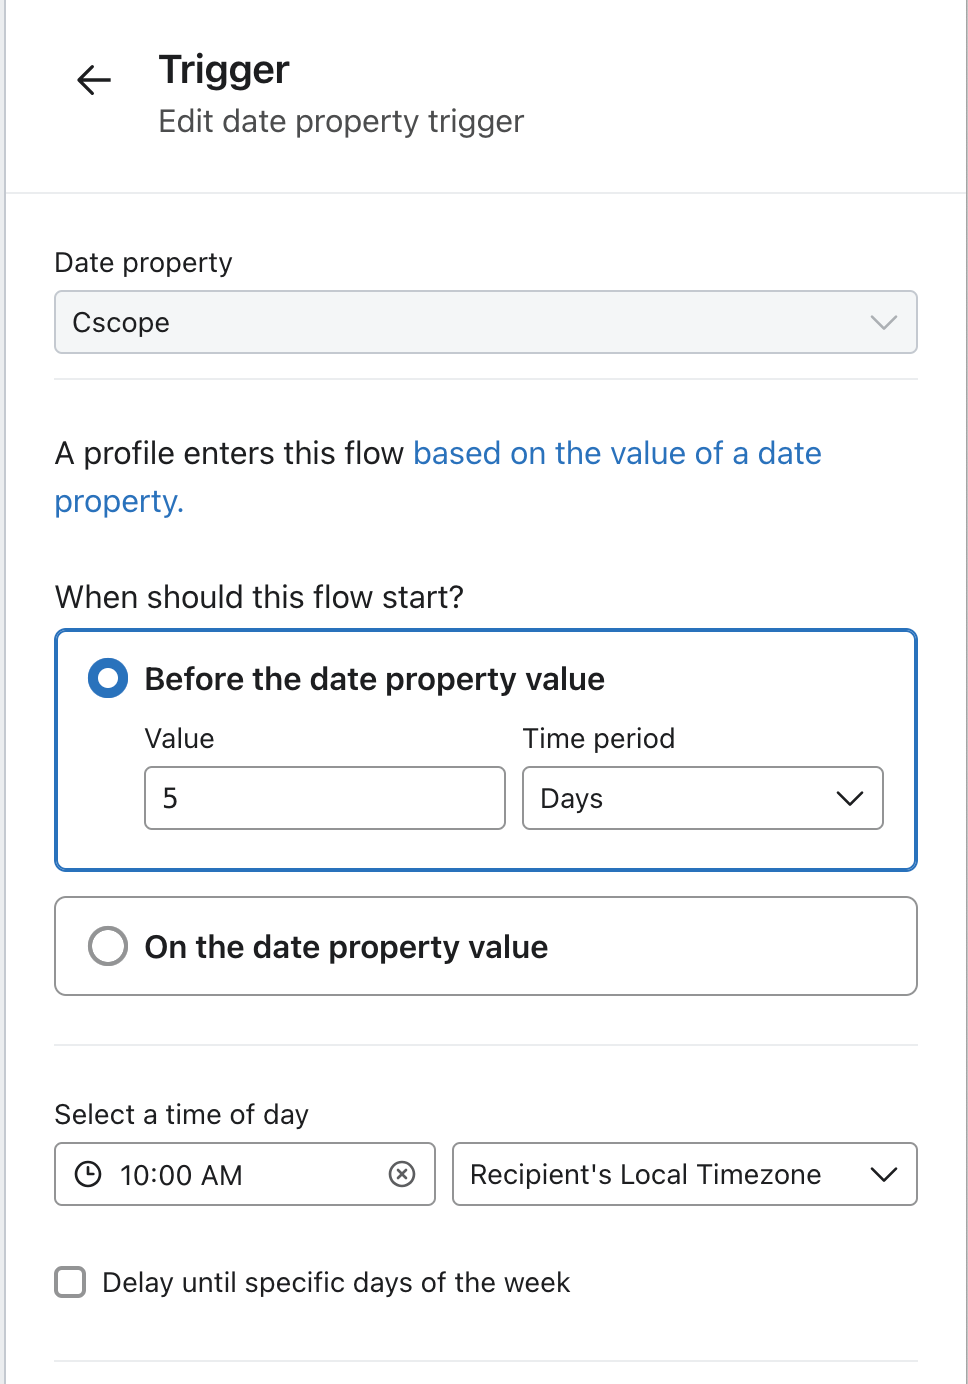Expand the Time period Days dropdown
This screenshot has height=1384, width=968.
(x=703, y=798)
